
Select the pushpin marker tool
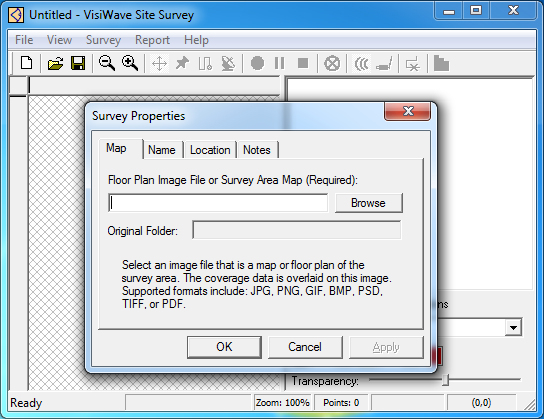coord(182,63)
